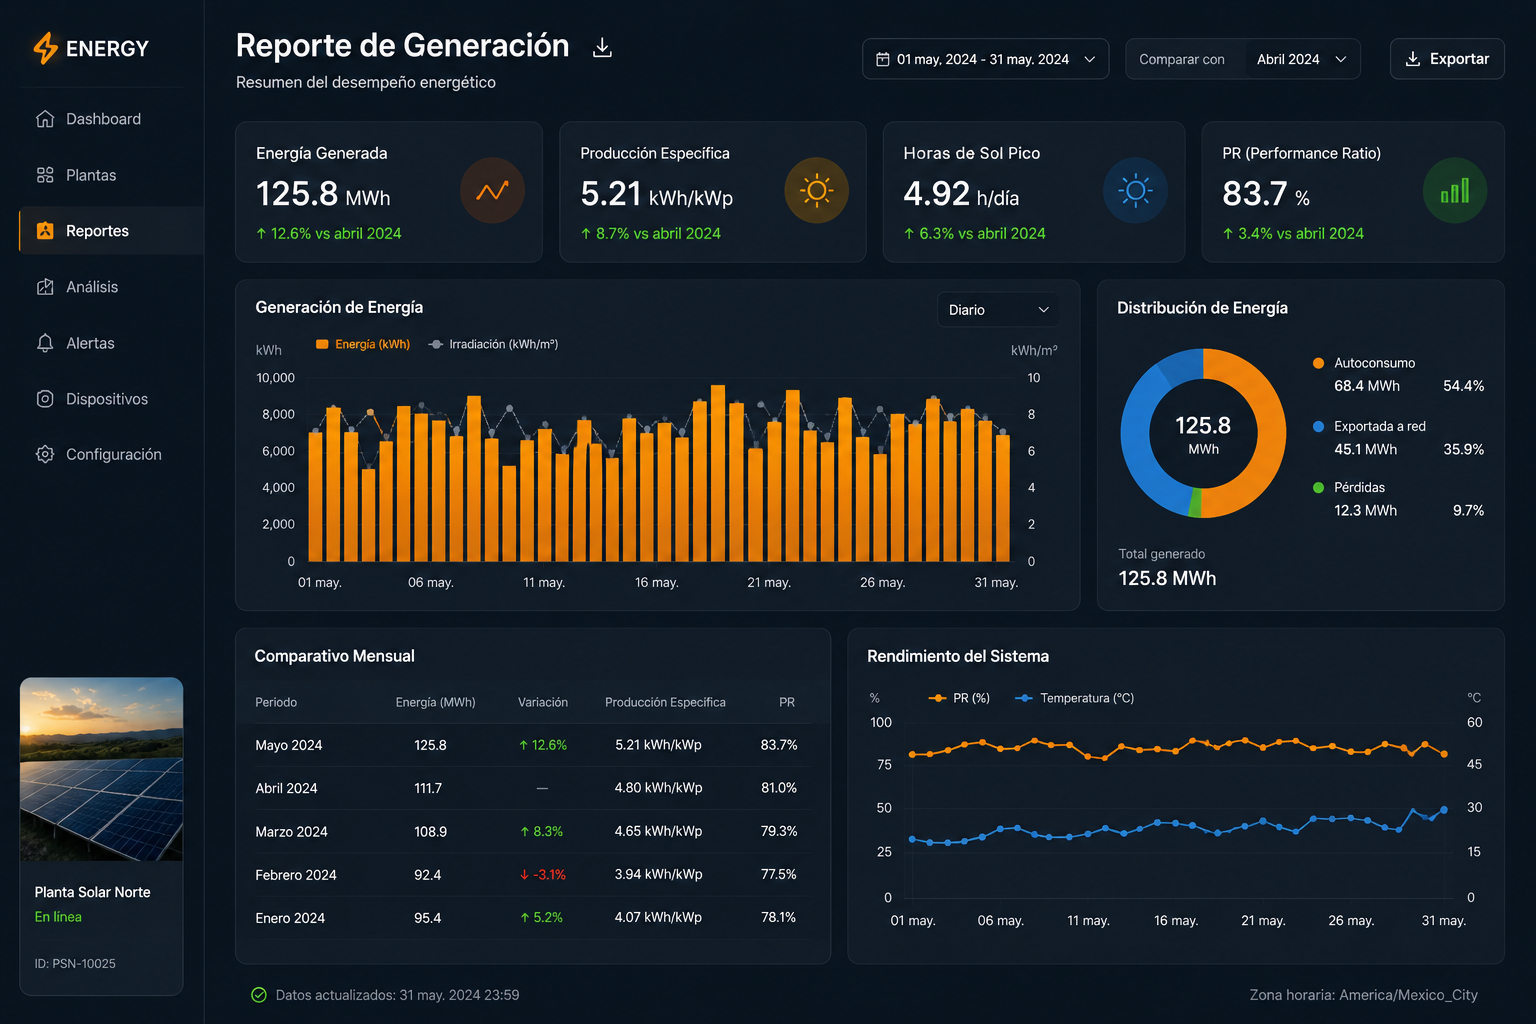Click the 68.4 MWh Autoconsumo value
This screenshot has height=1024, width=1536.
[x=1367, y=386]
